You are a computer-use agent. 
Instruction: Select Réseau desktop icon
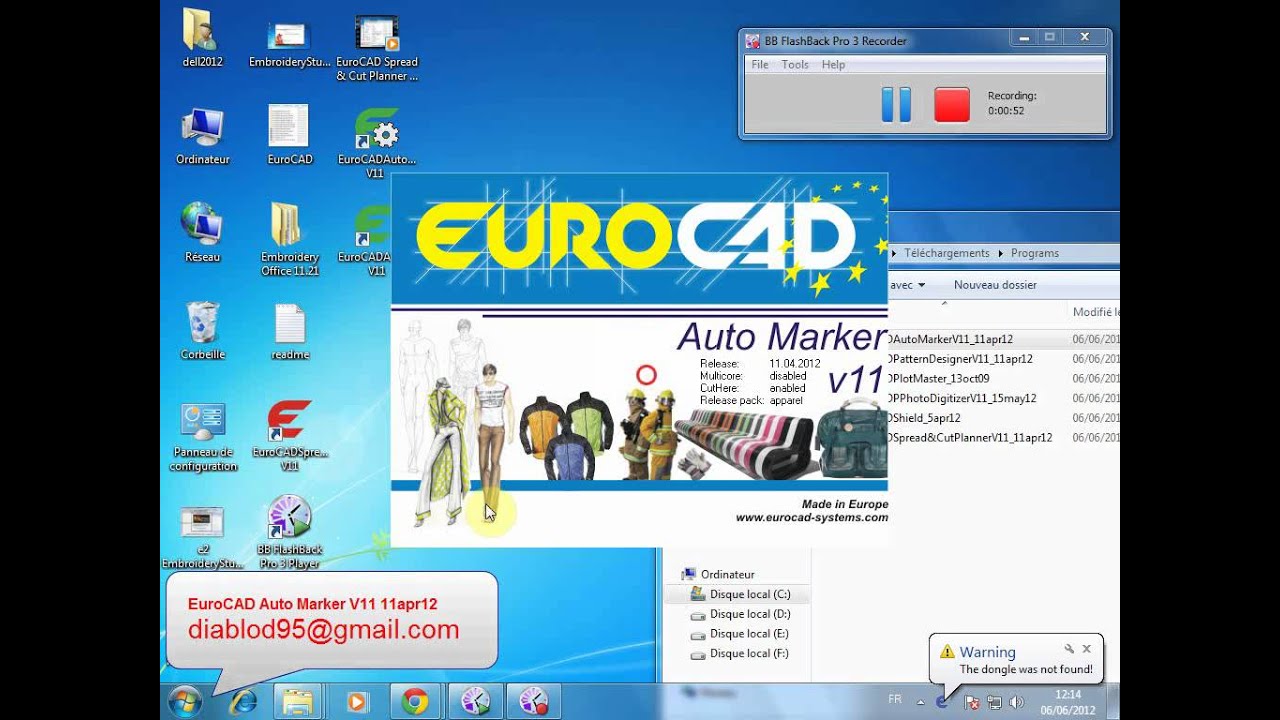coord(203,233)
